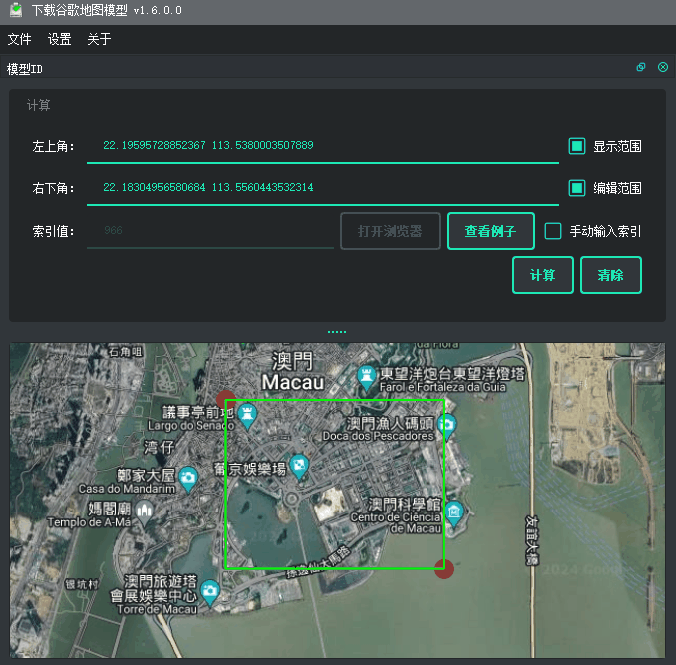Click the app icon in the title bar
The height and width of the screenshot is (665, 676).
point(16,9)
